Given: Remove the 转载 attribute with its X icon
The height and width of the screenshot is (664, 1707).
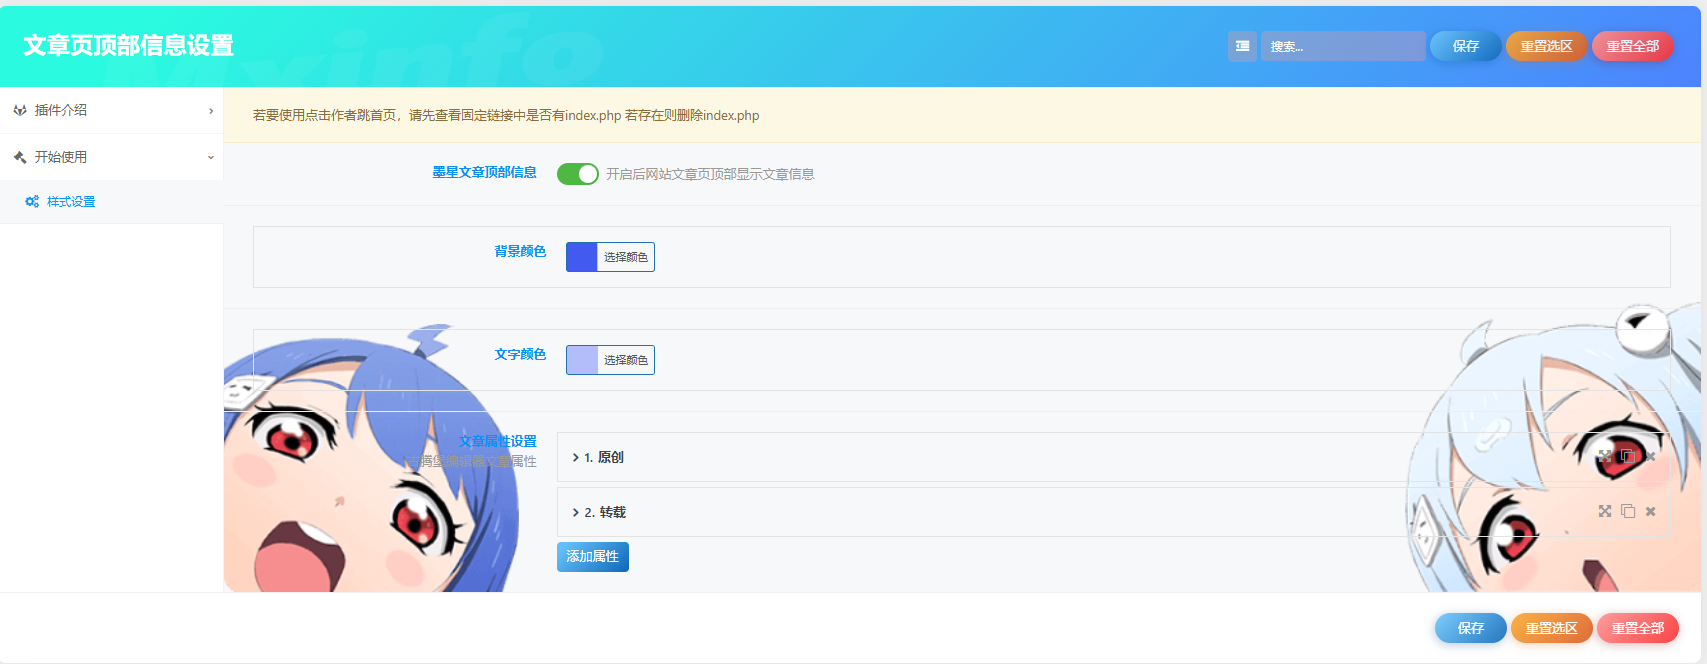Looking at the screenshot, I should coord(1651,511).
